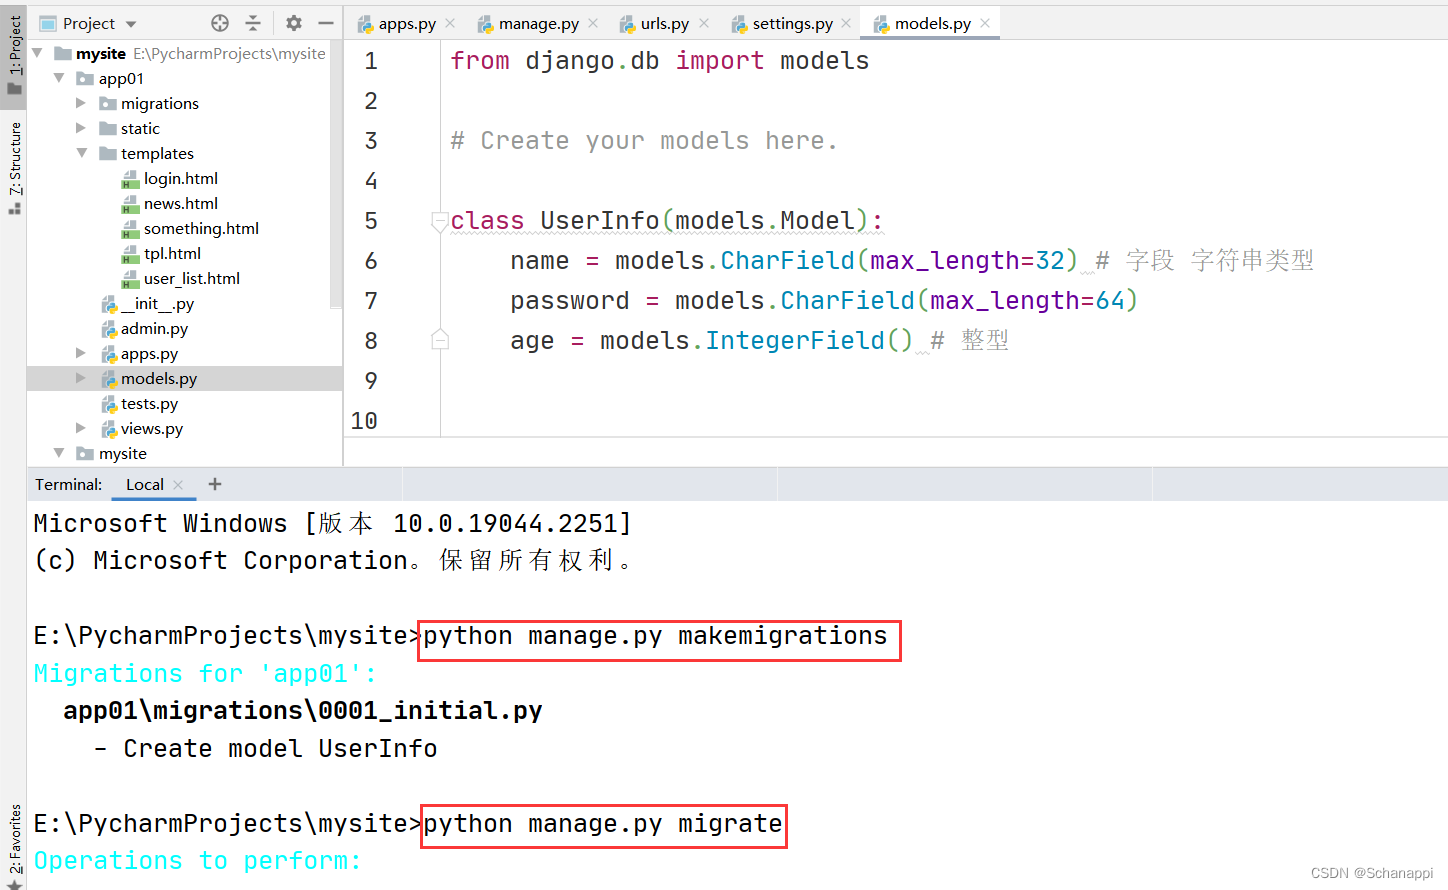1448x890 pixels.
Task: Open admin.py in the project tree
Action: point(154,328)
